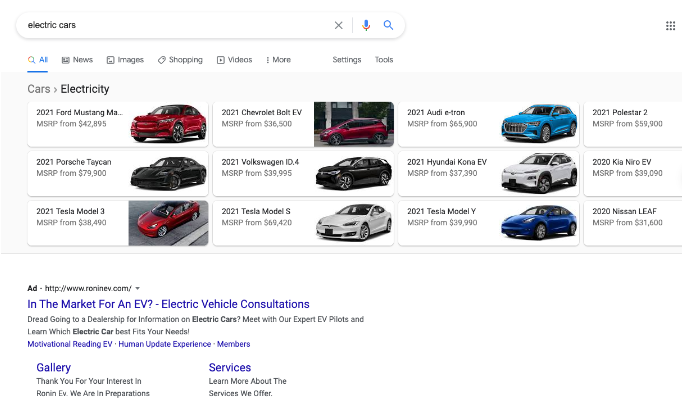This screenshot has width=692, height=407.
Task: Open the Gallery sitelink
Action: tap(53, 368)
